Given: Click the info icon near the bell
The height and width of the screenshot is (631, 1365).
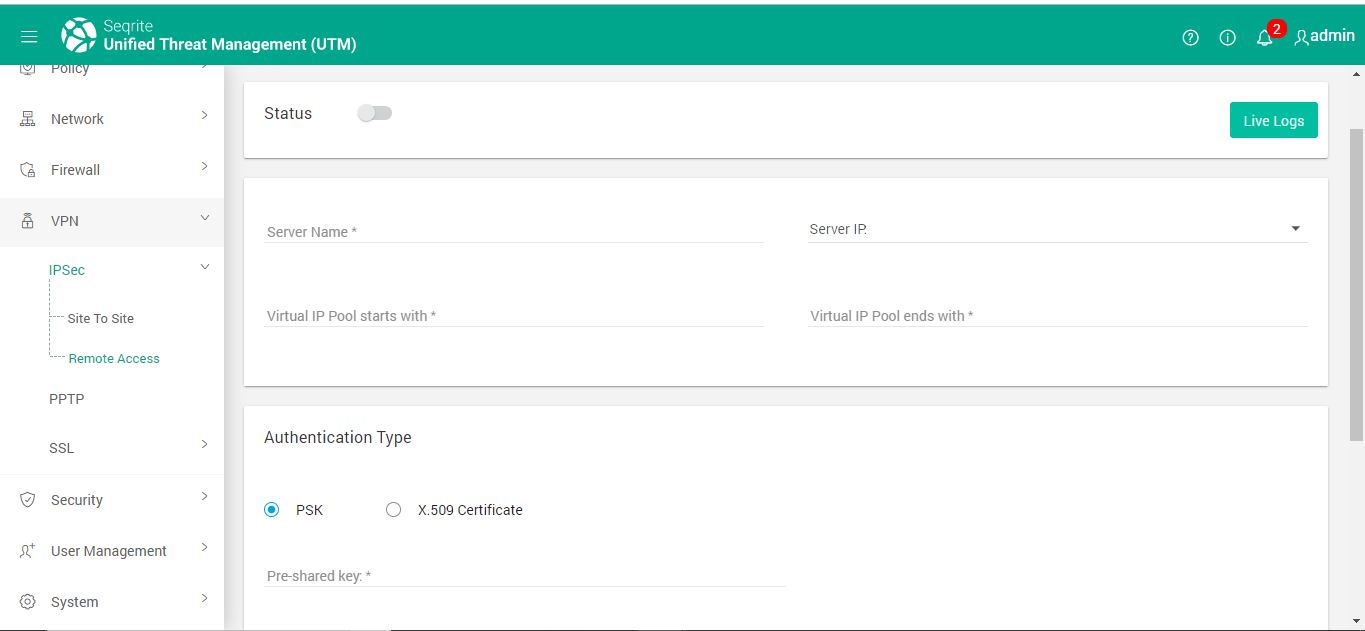Looking at the screenshot, I should (1227, 37).
